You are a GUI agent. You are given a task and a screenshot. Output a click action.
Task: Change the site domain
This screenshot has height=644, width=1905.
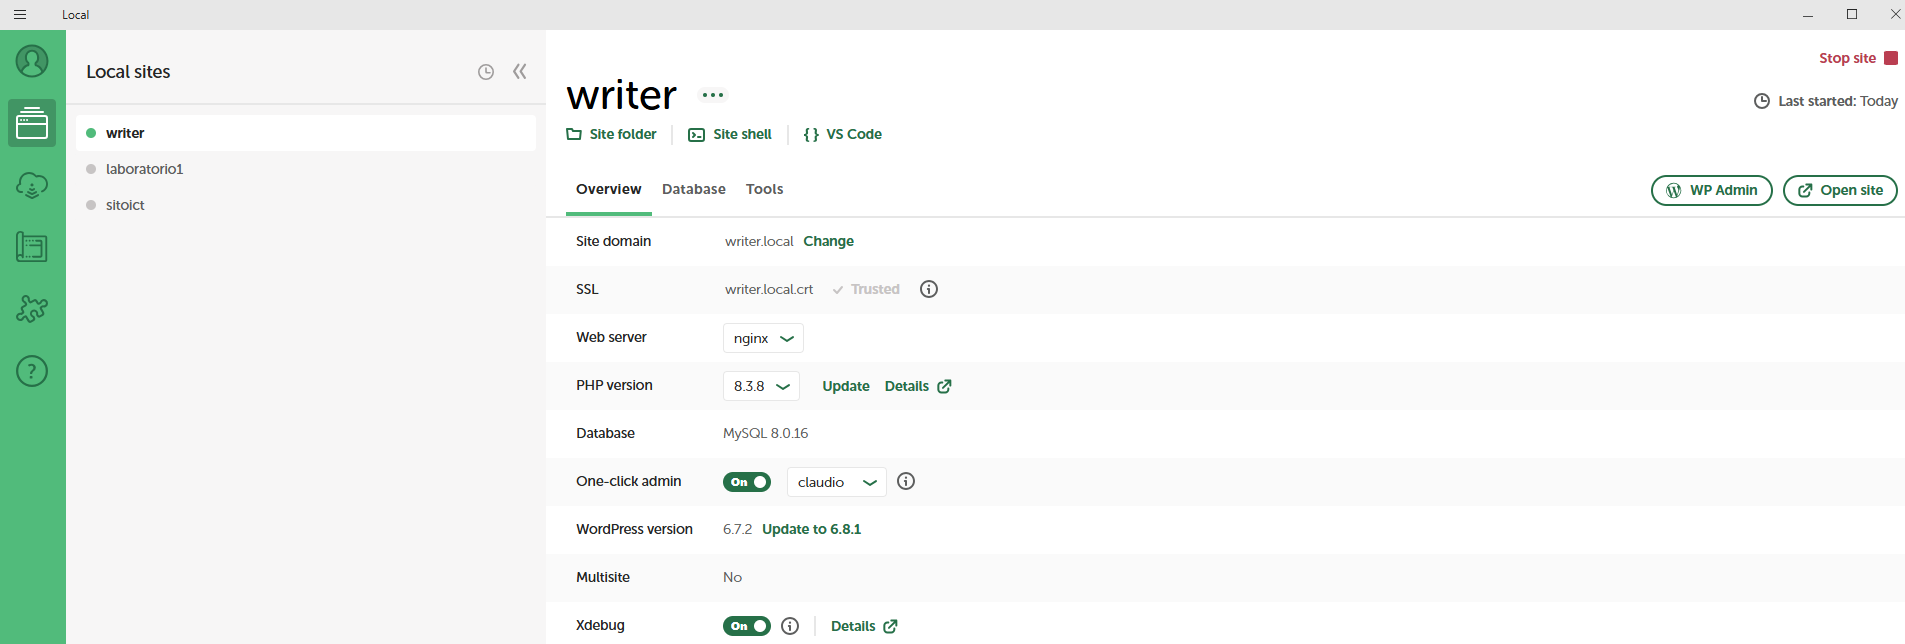point(829,241)
